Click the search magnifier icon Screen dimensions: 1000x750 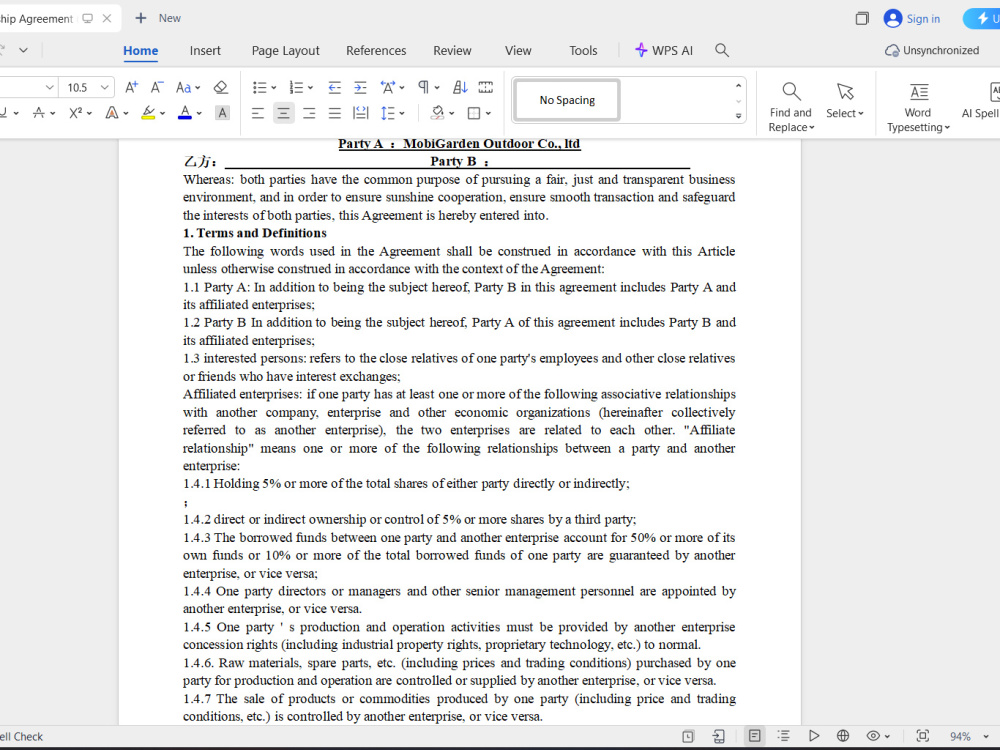[722, 50]
